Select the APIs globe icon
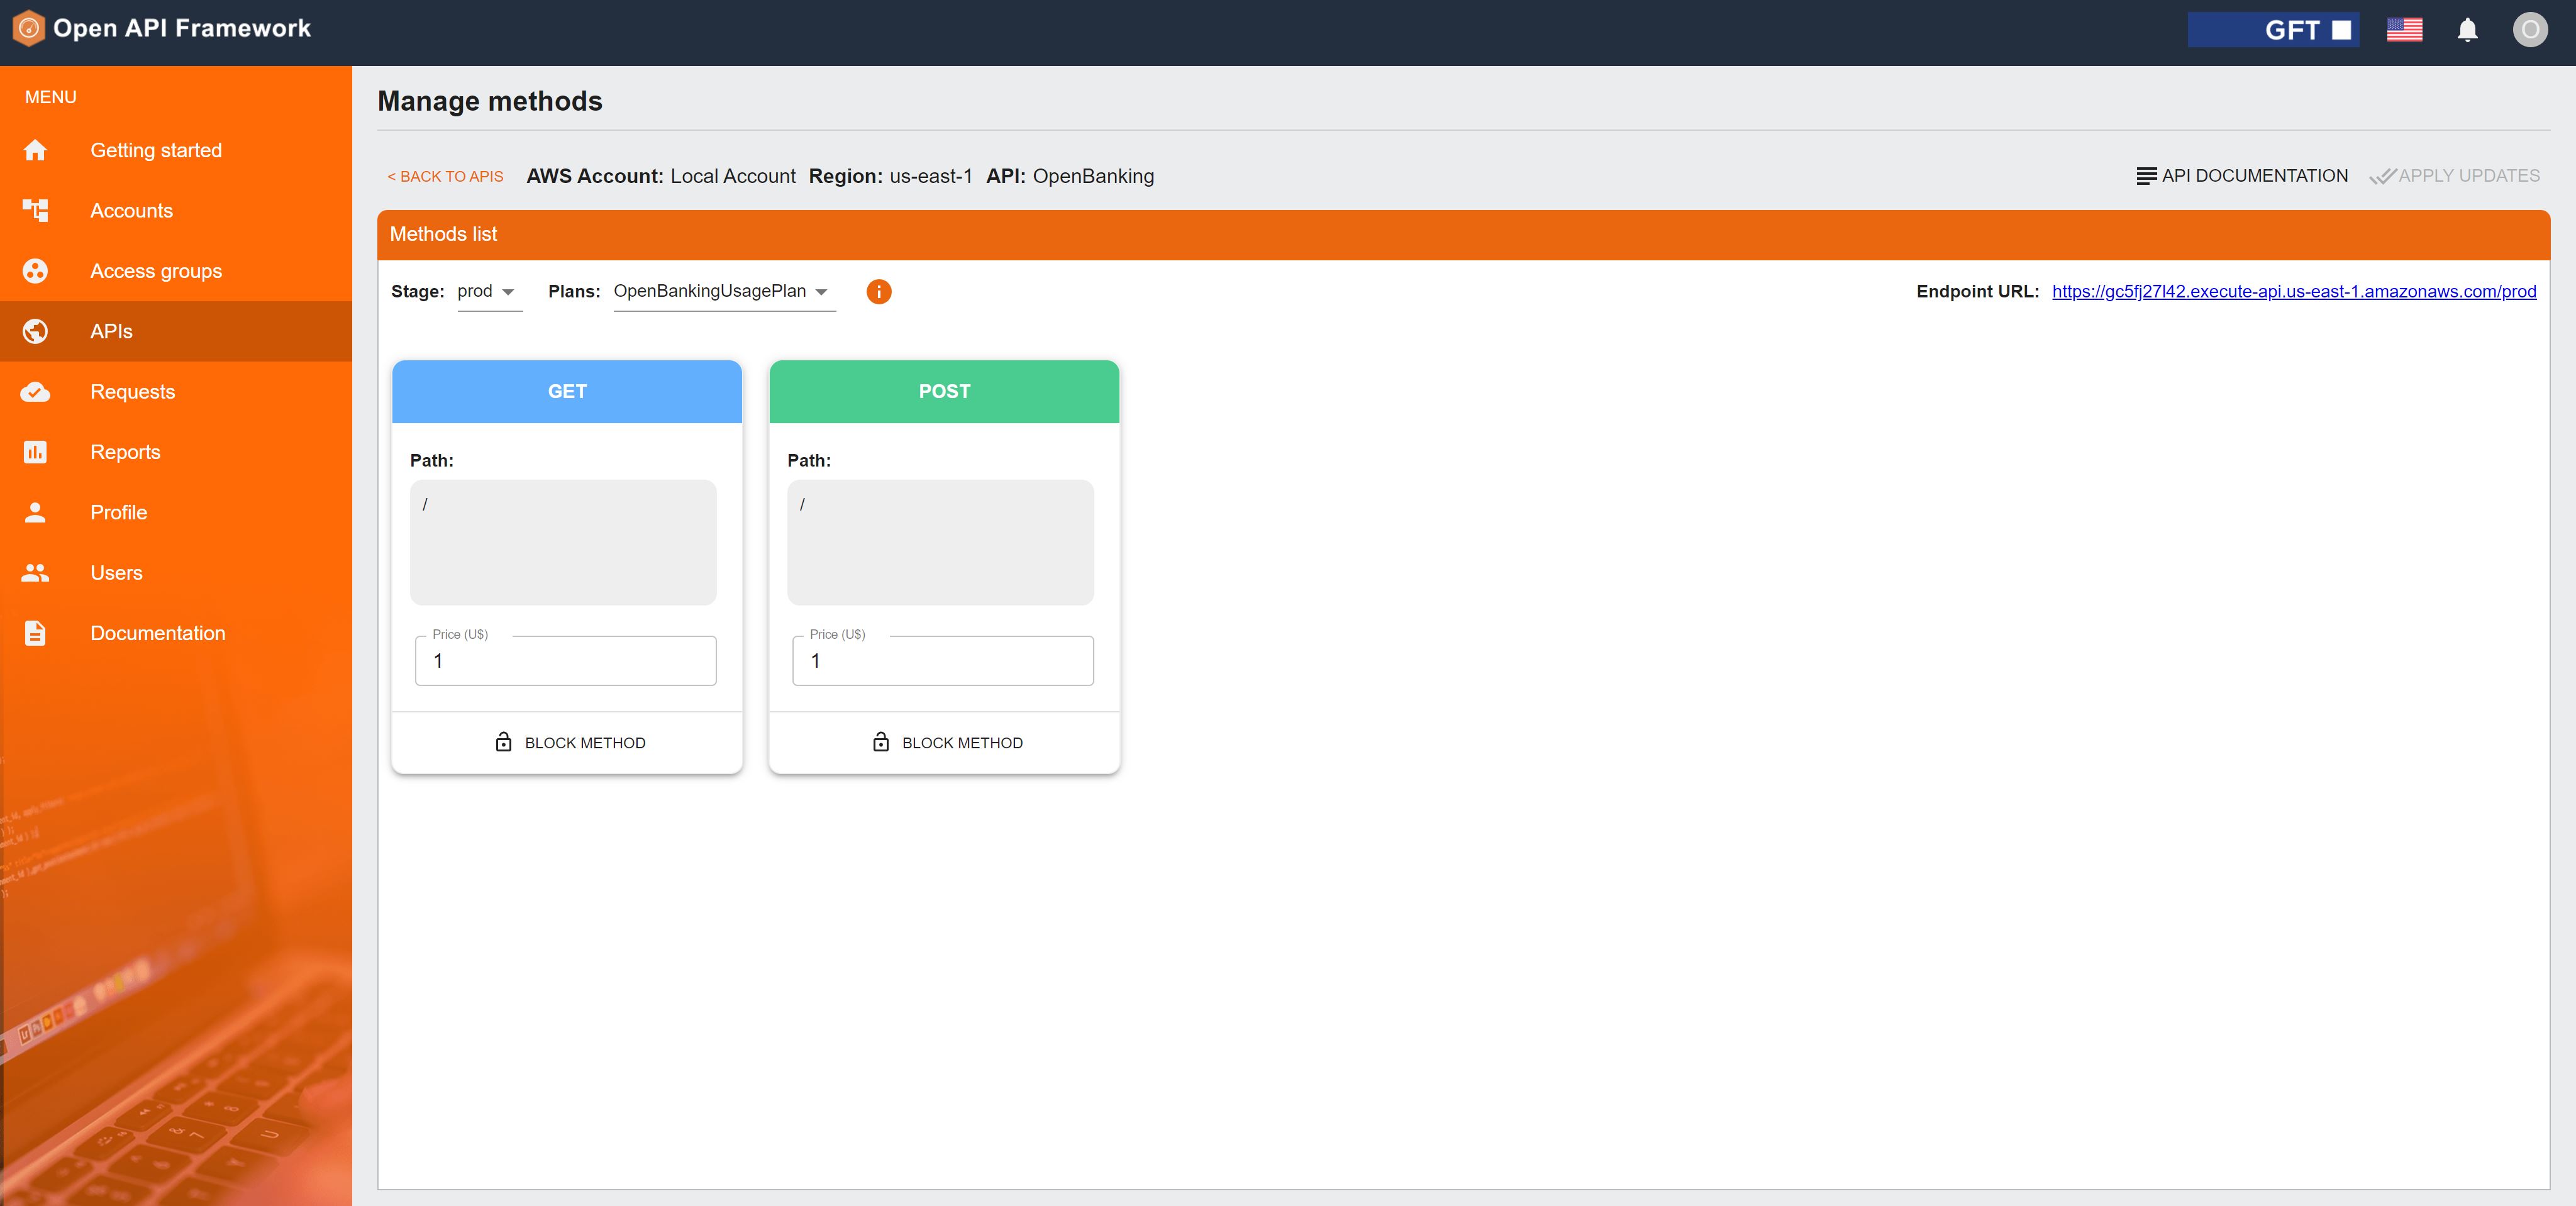 [35, 331]
